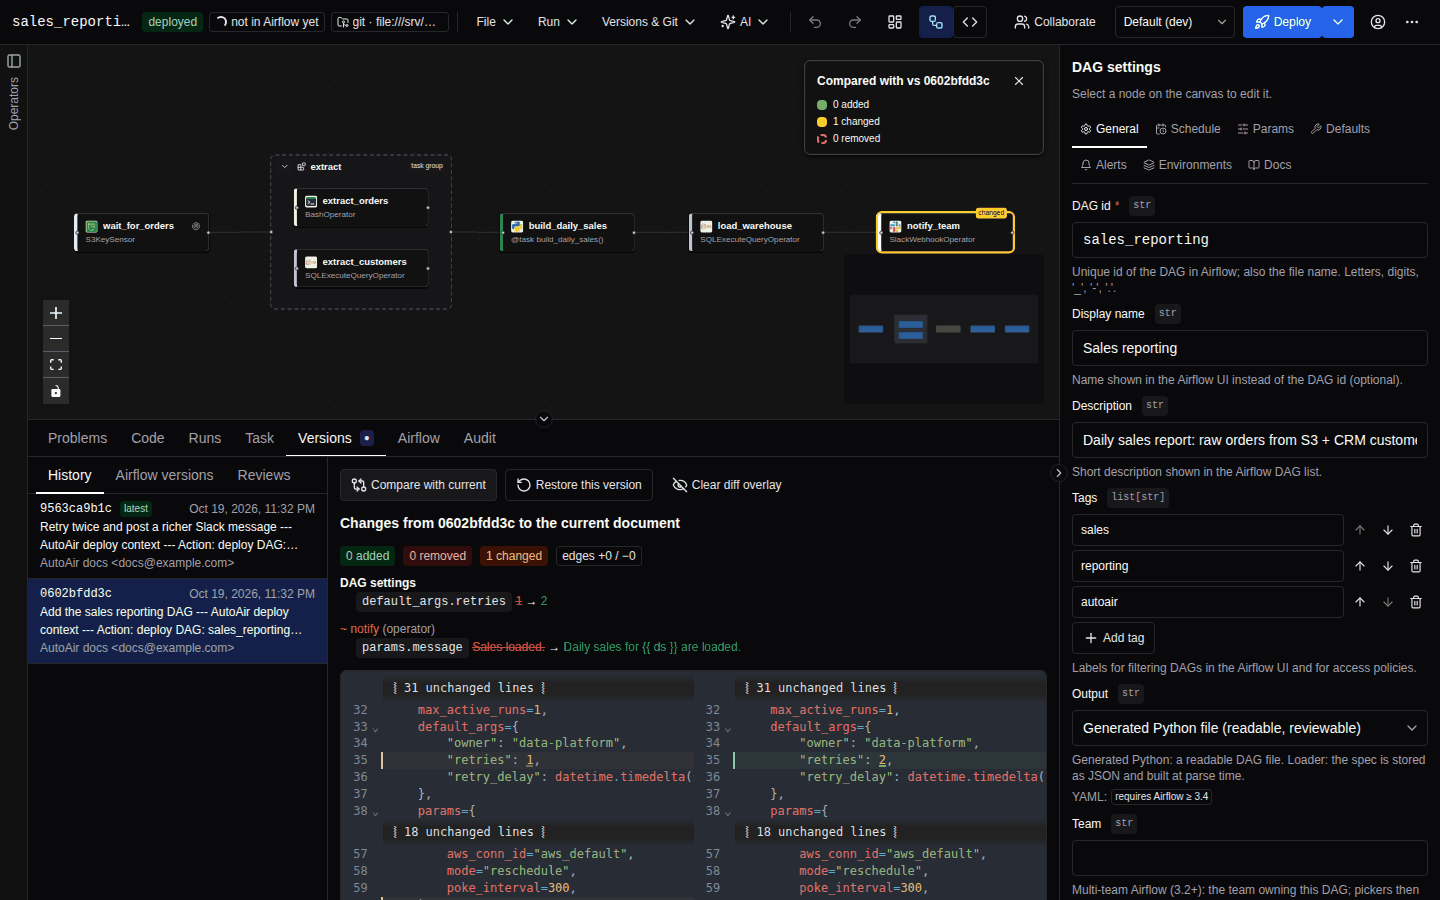1440x900 pixels.
Task: Switch to the code view
Action: tap(970, 22)
